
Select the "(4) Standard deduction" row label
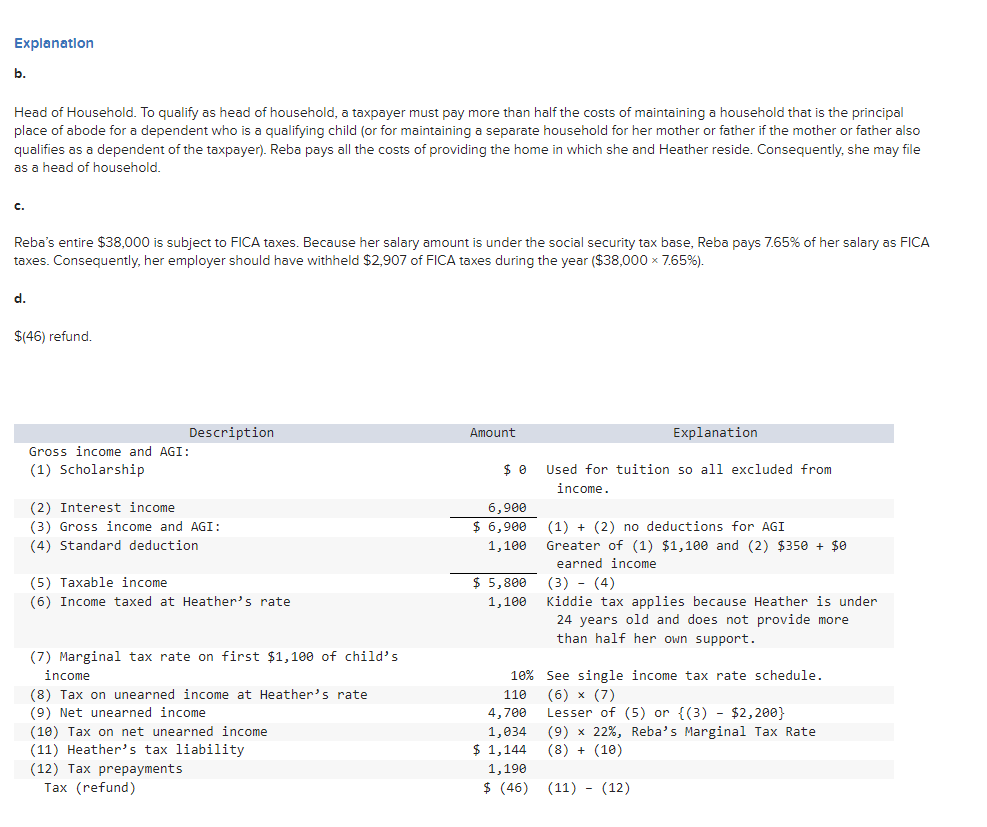pyautogui.click(x=114, y=546)
